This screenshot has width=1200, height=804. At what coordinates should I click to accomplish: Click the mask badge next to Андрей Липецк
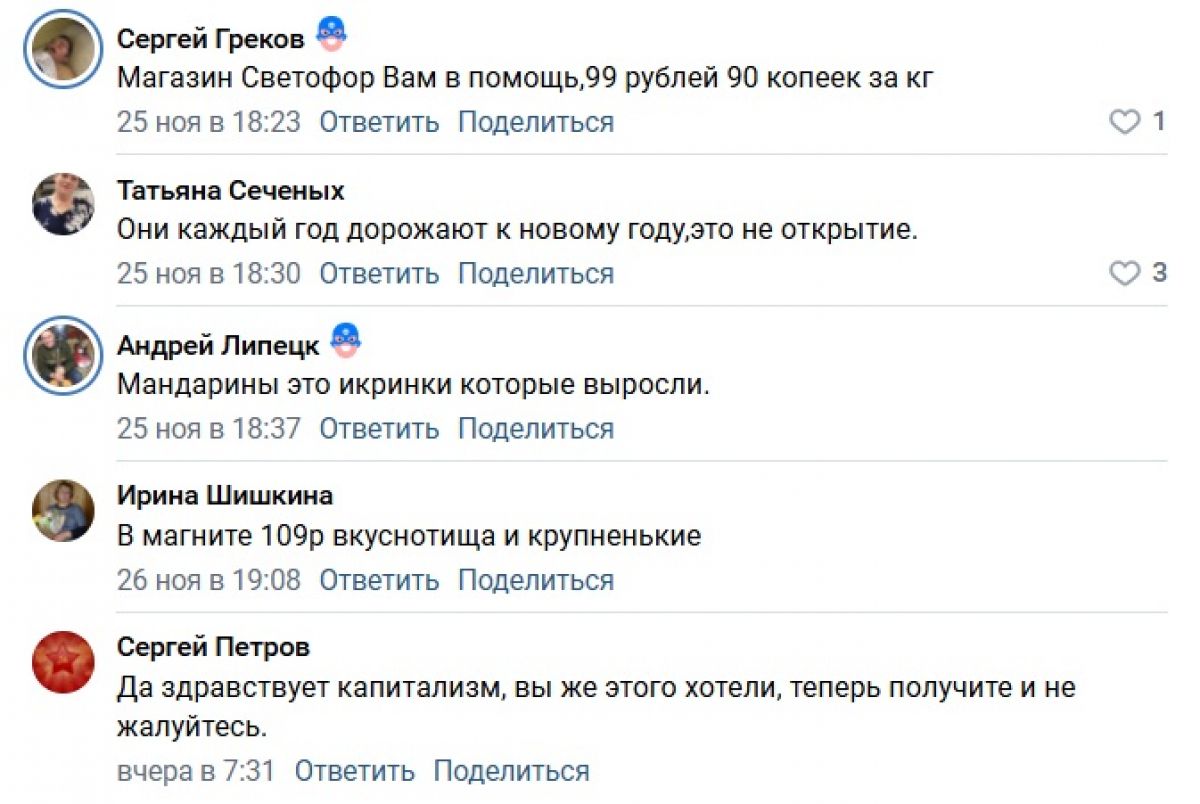click(x=345, y=341)
